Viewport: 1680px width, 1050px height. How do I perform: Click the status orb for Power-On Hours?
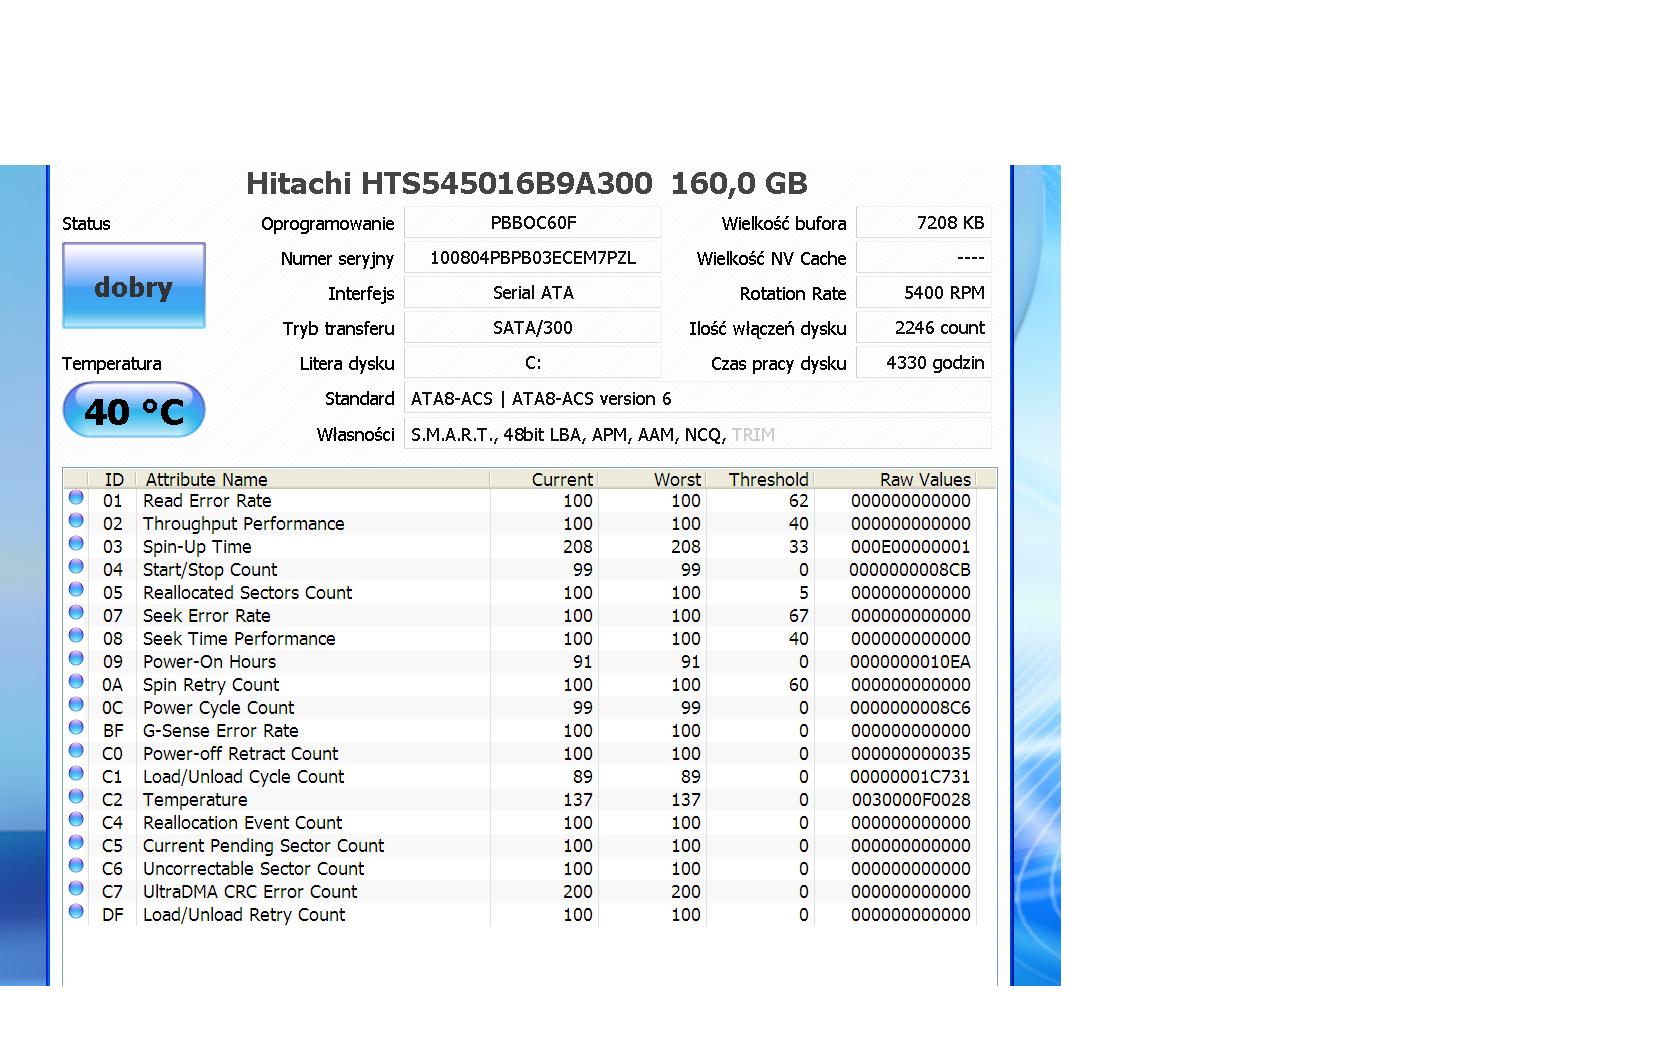click(x=76, y=658)
